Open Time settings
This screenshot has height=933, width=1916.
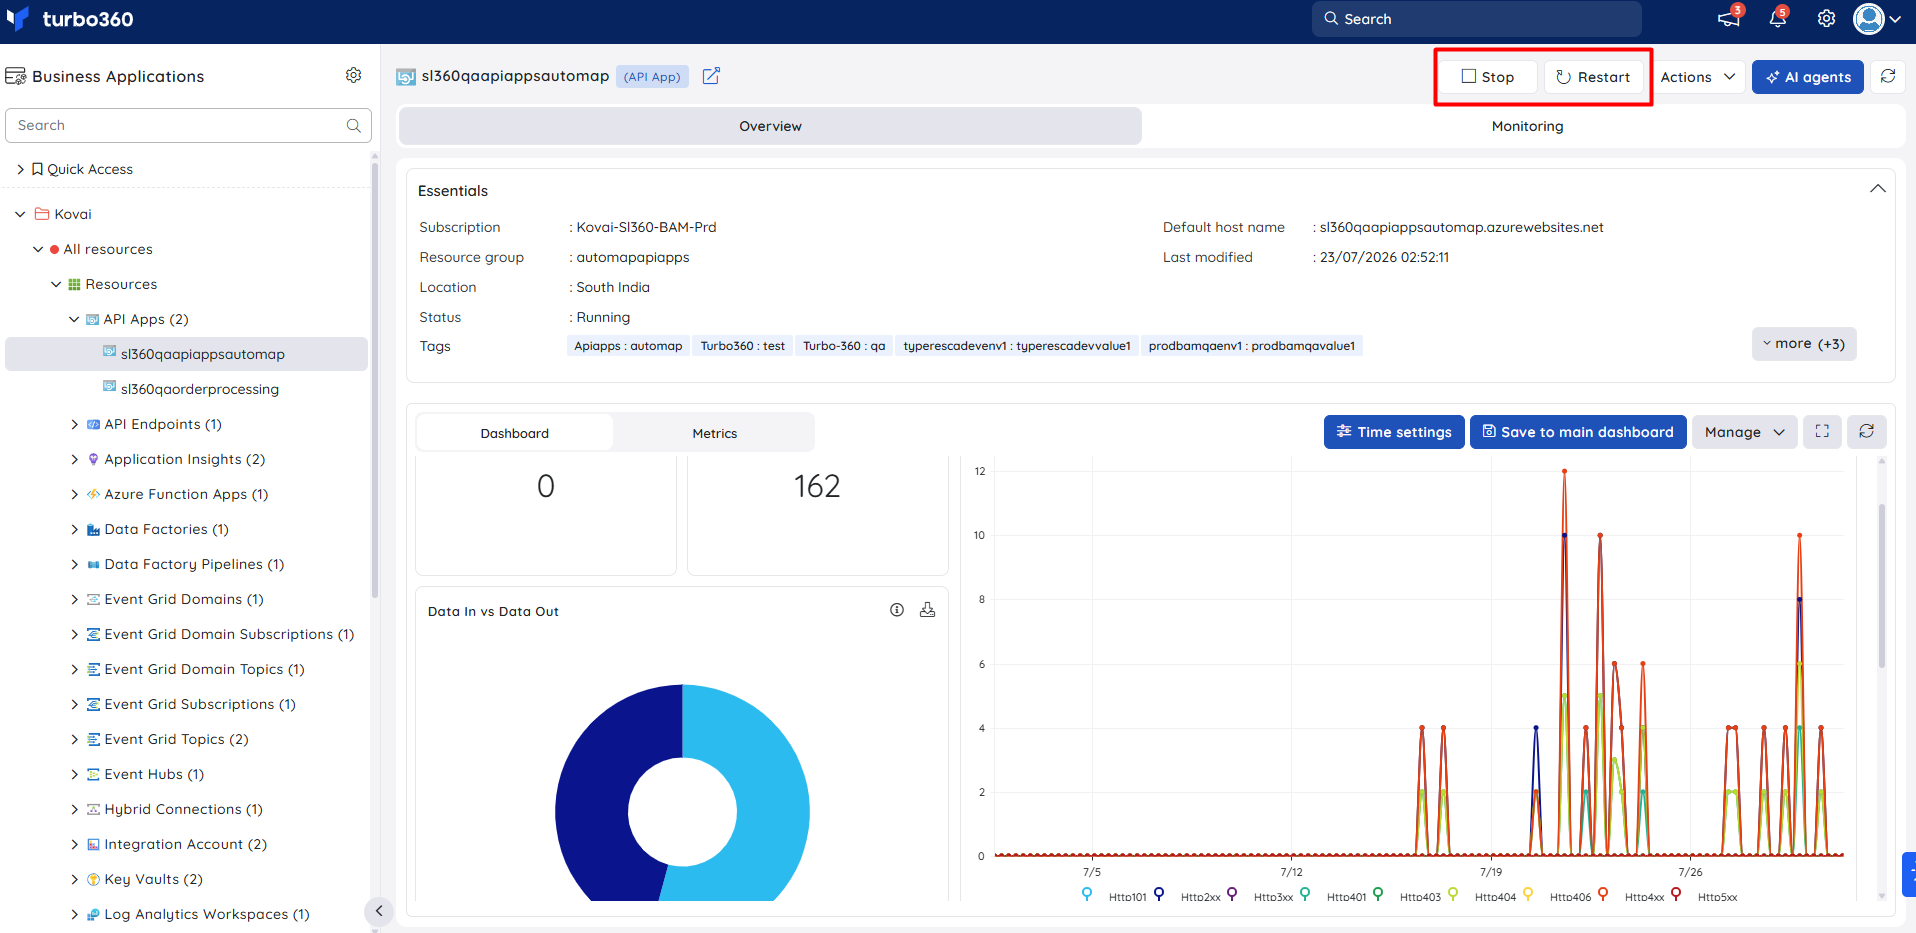1394,432
